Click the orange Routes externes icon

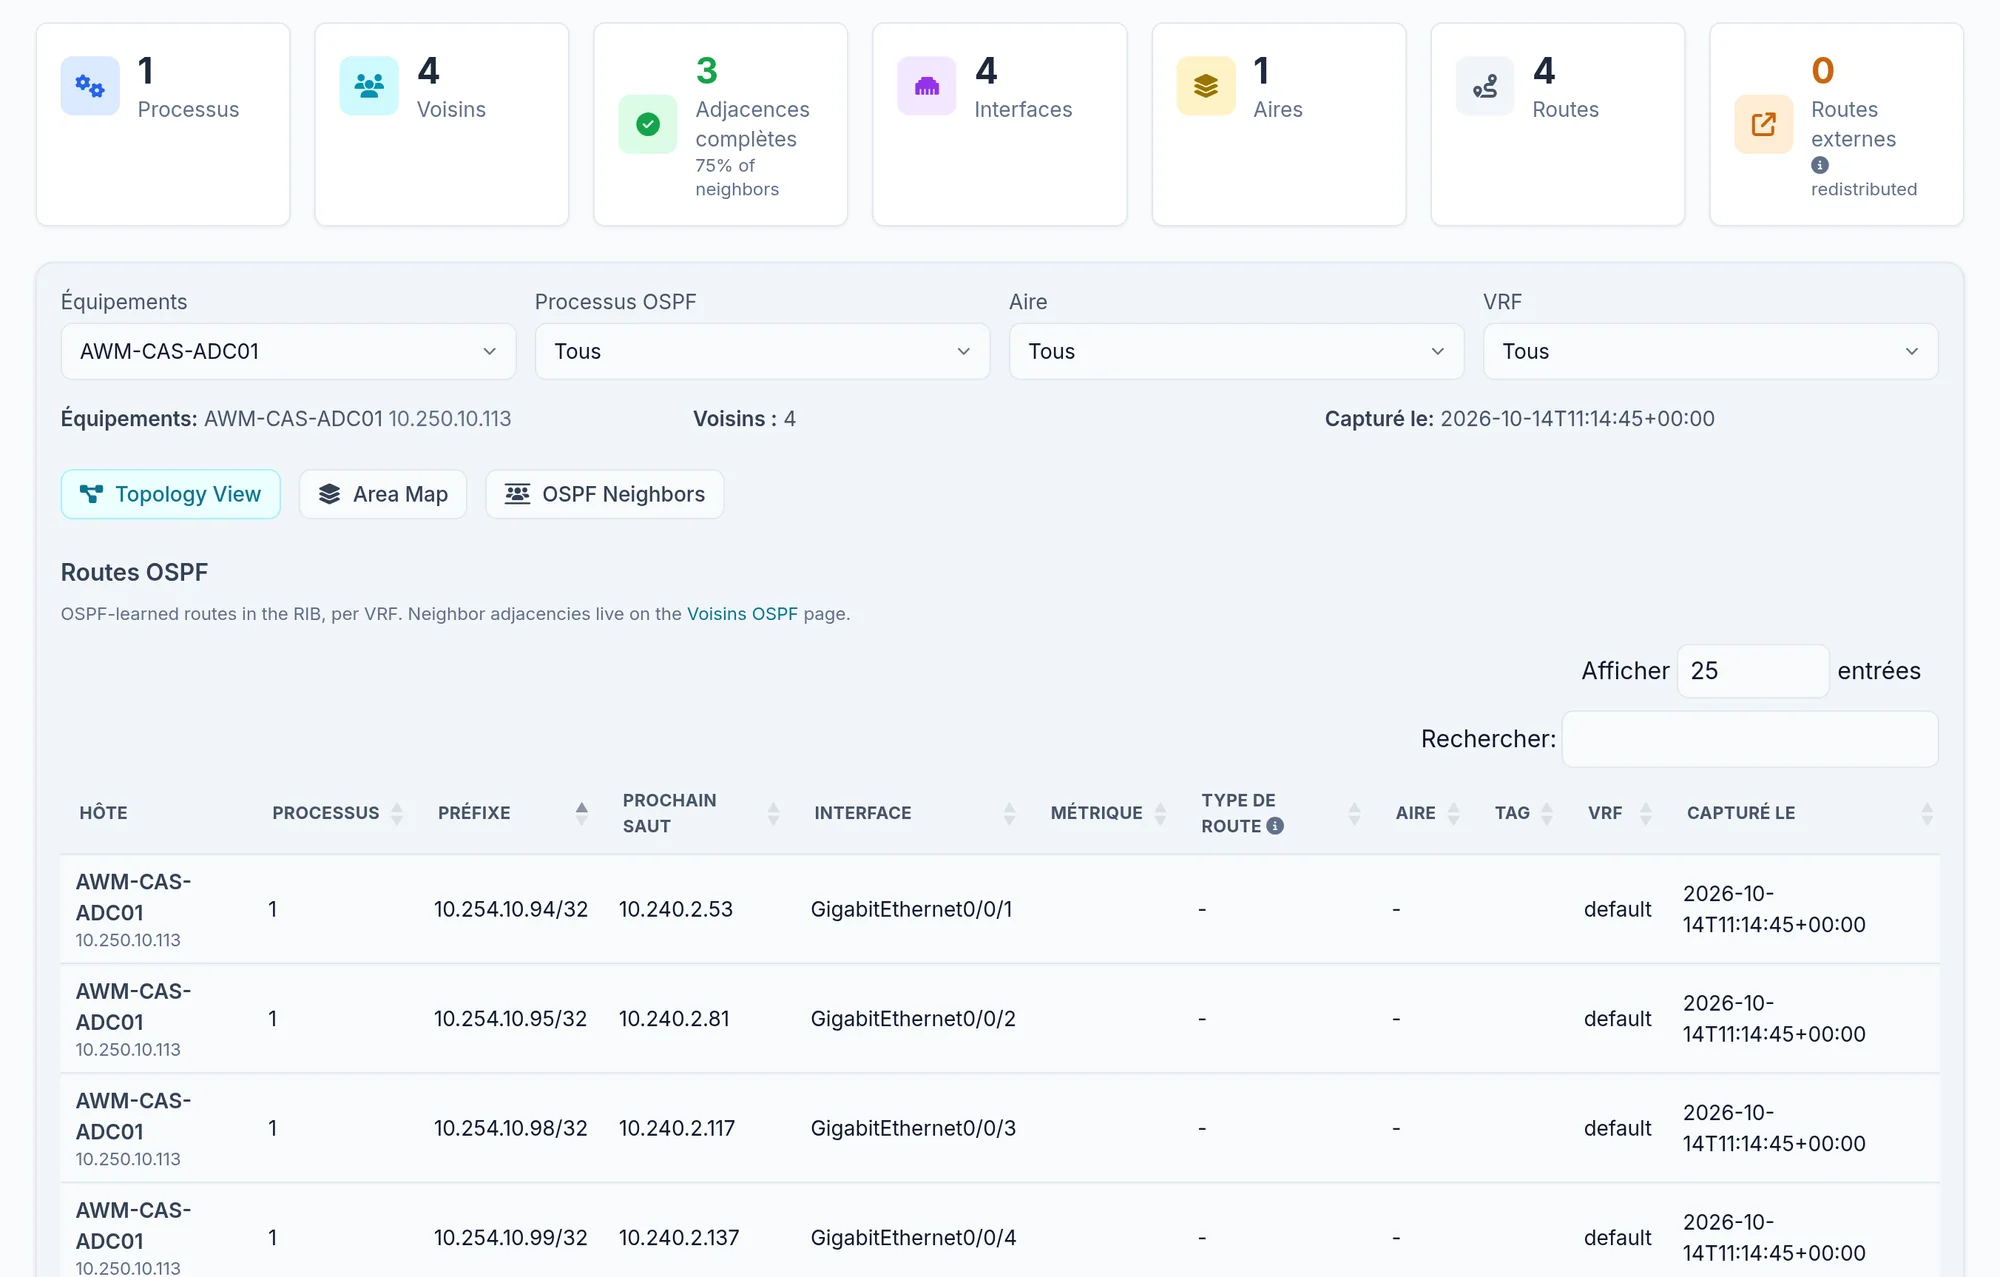click(x=1764, y=124)
